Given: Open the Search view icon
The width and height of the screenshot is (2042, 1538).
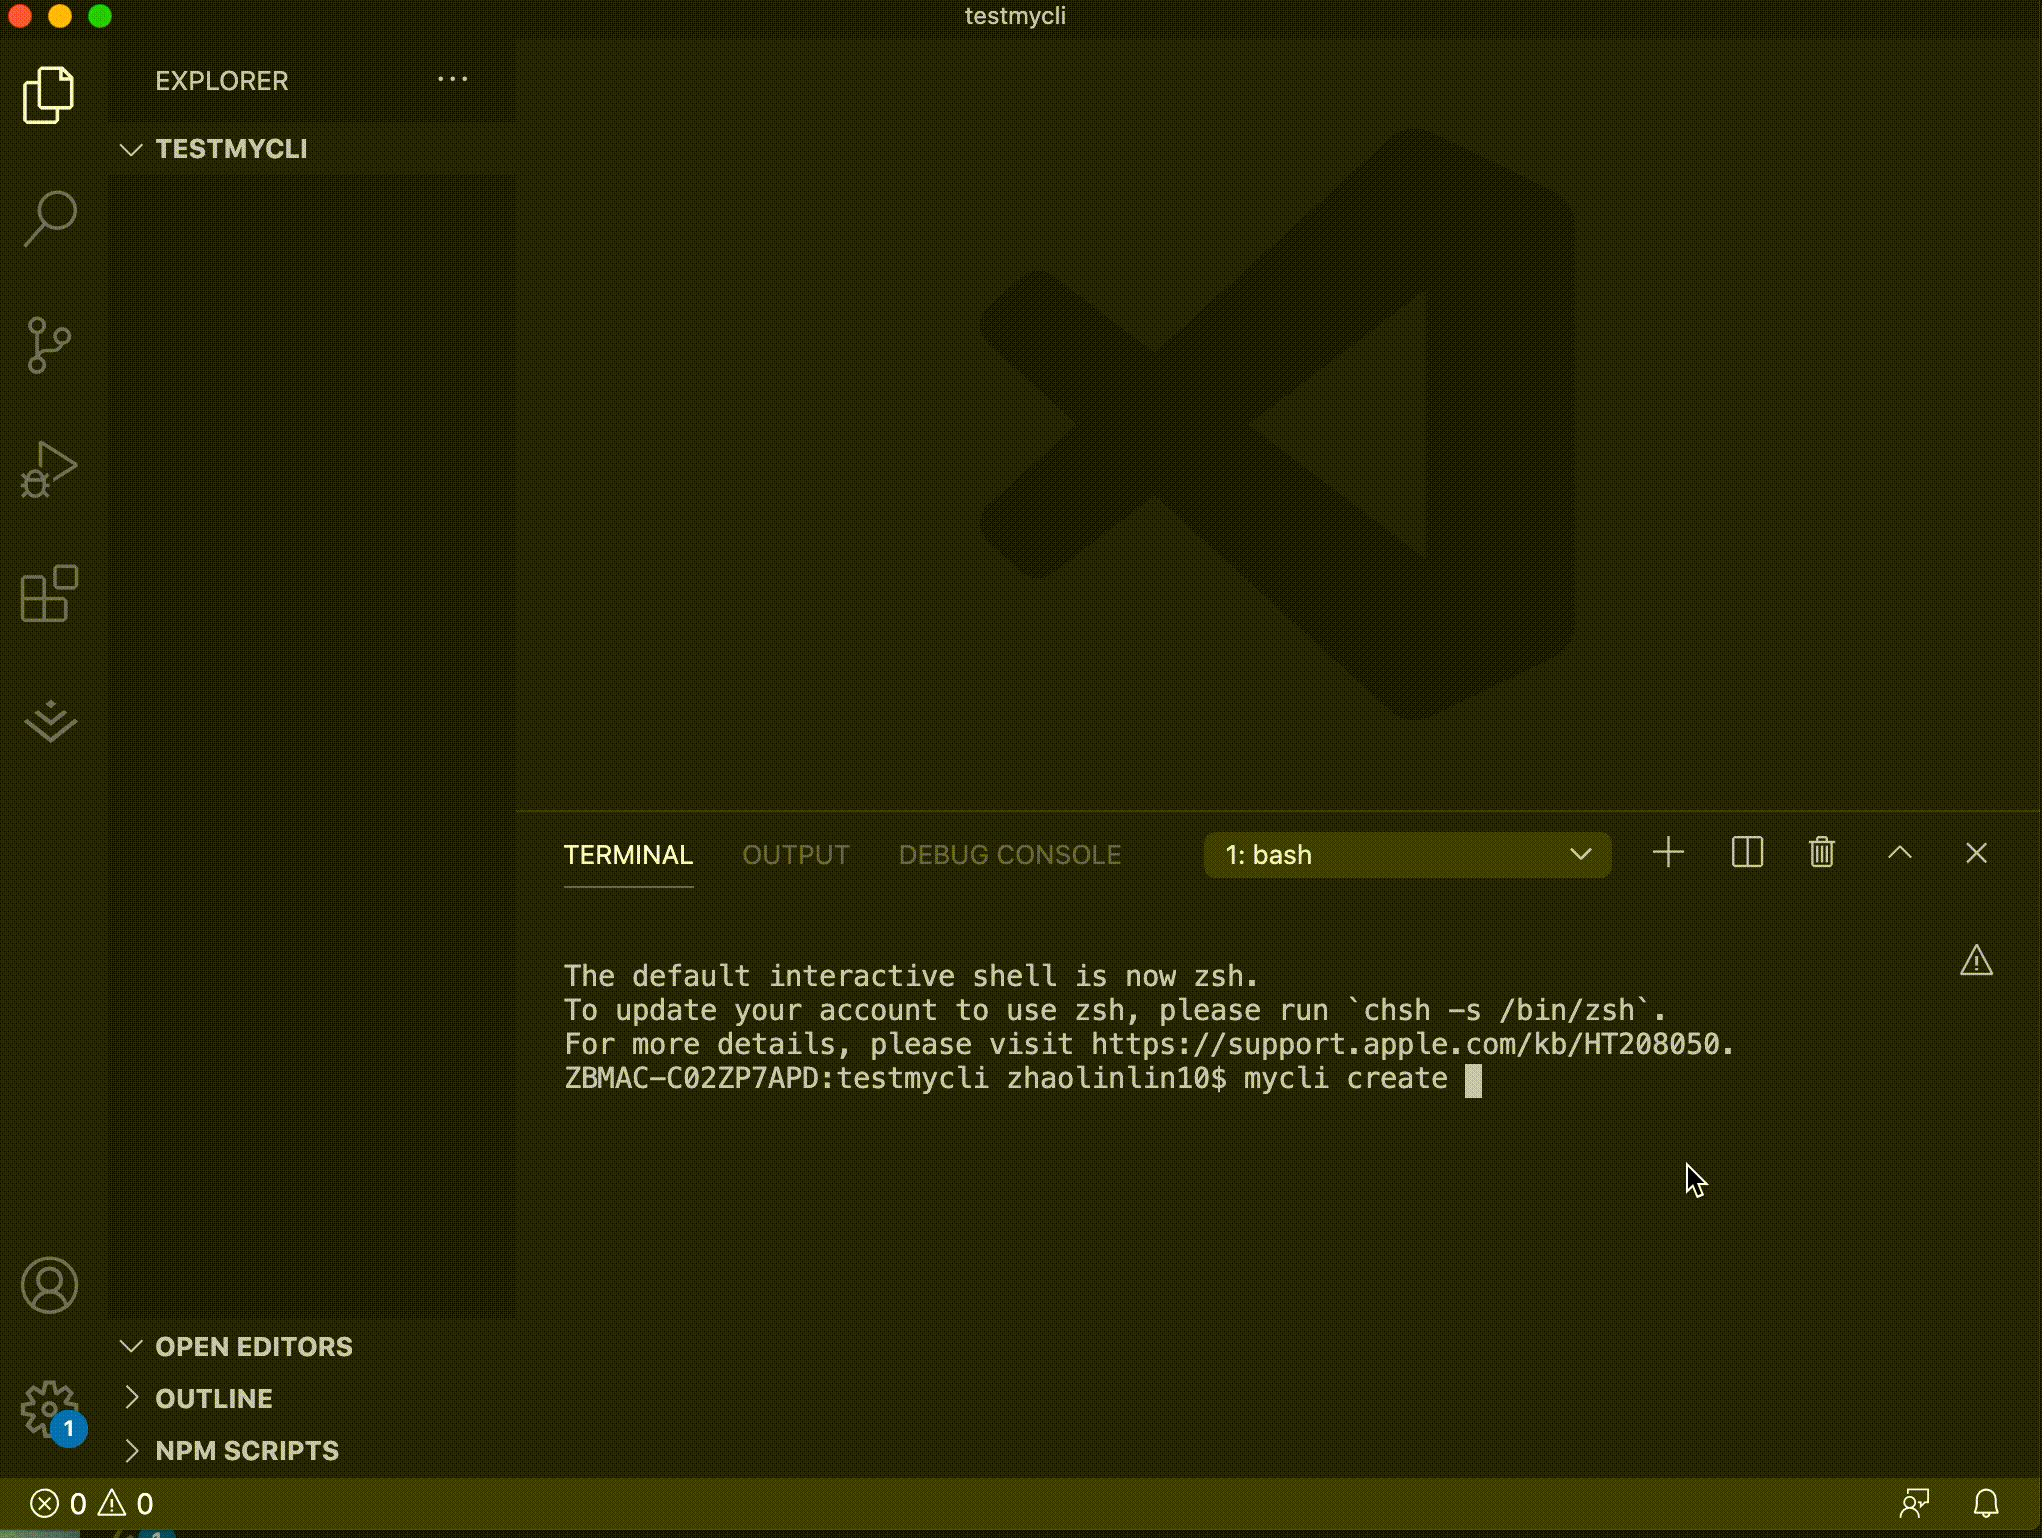Looking at the screenshot, I should (x=49, y=218).
